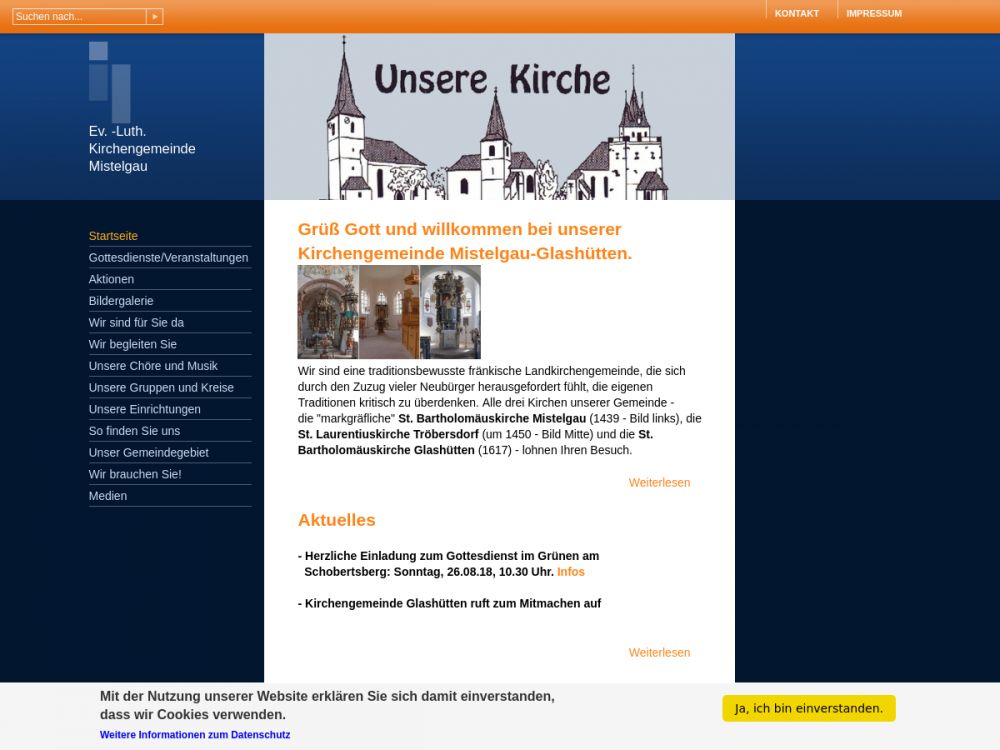Open the IMPRESSUM page
This screenshot has height=750, width=1000.
click(873, 13)
